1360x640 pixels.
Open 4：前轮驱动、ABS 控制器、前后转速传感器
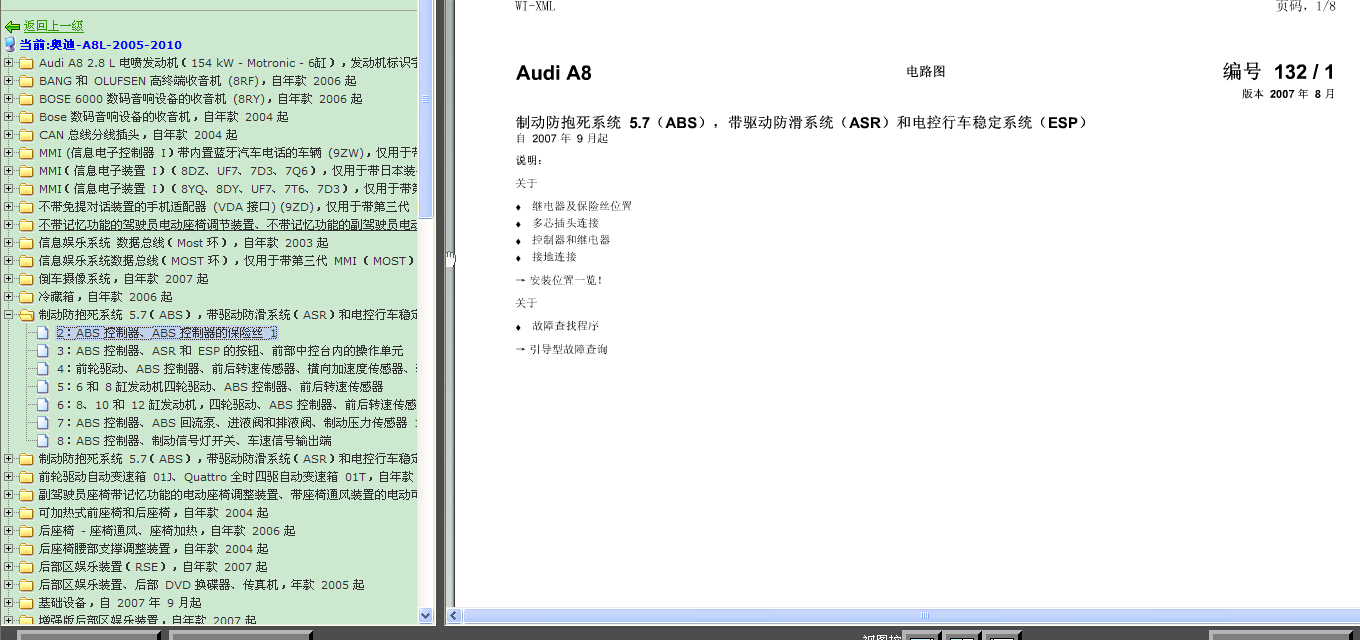[x=237, y=369]
